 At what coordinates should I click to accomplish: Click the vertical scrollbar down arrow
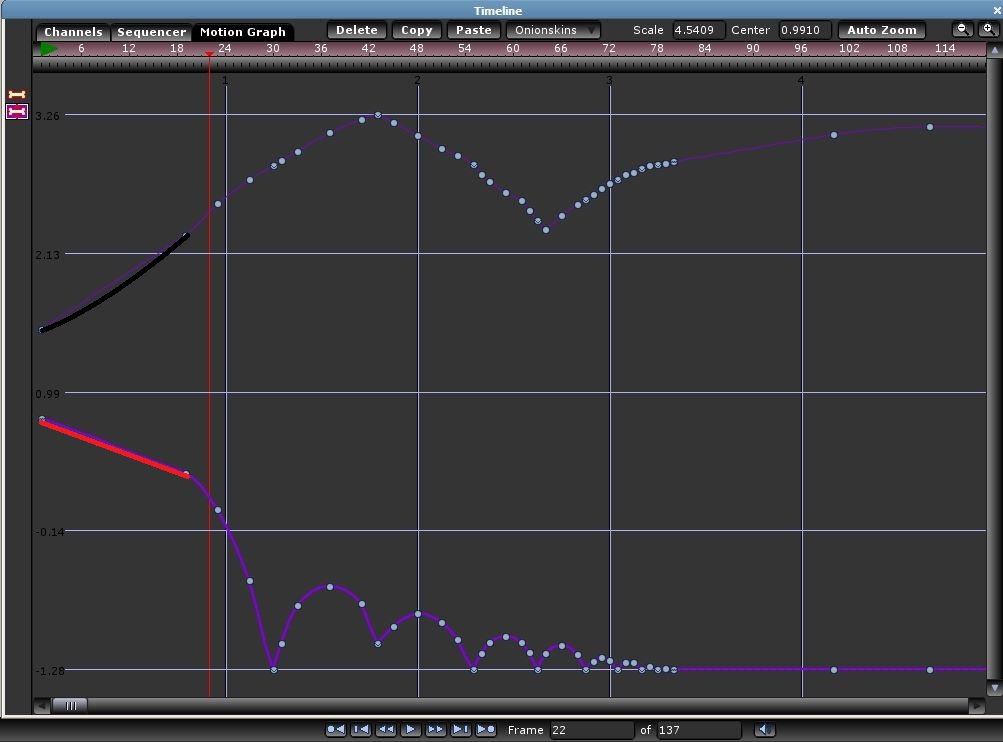click(x=994, y=688)
